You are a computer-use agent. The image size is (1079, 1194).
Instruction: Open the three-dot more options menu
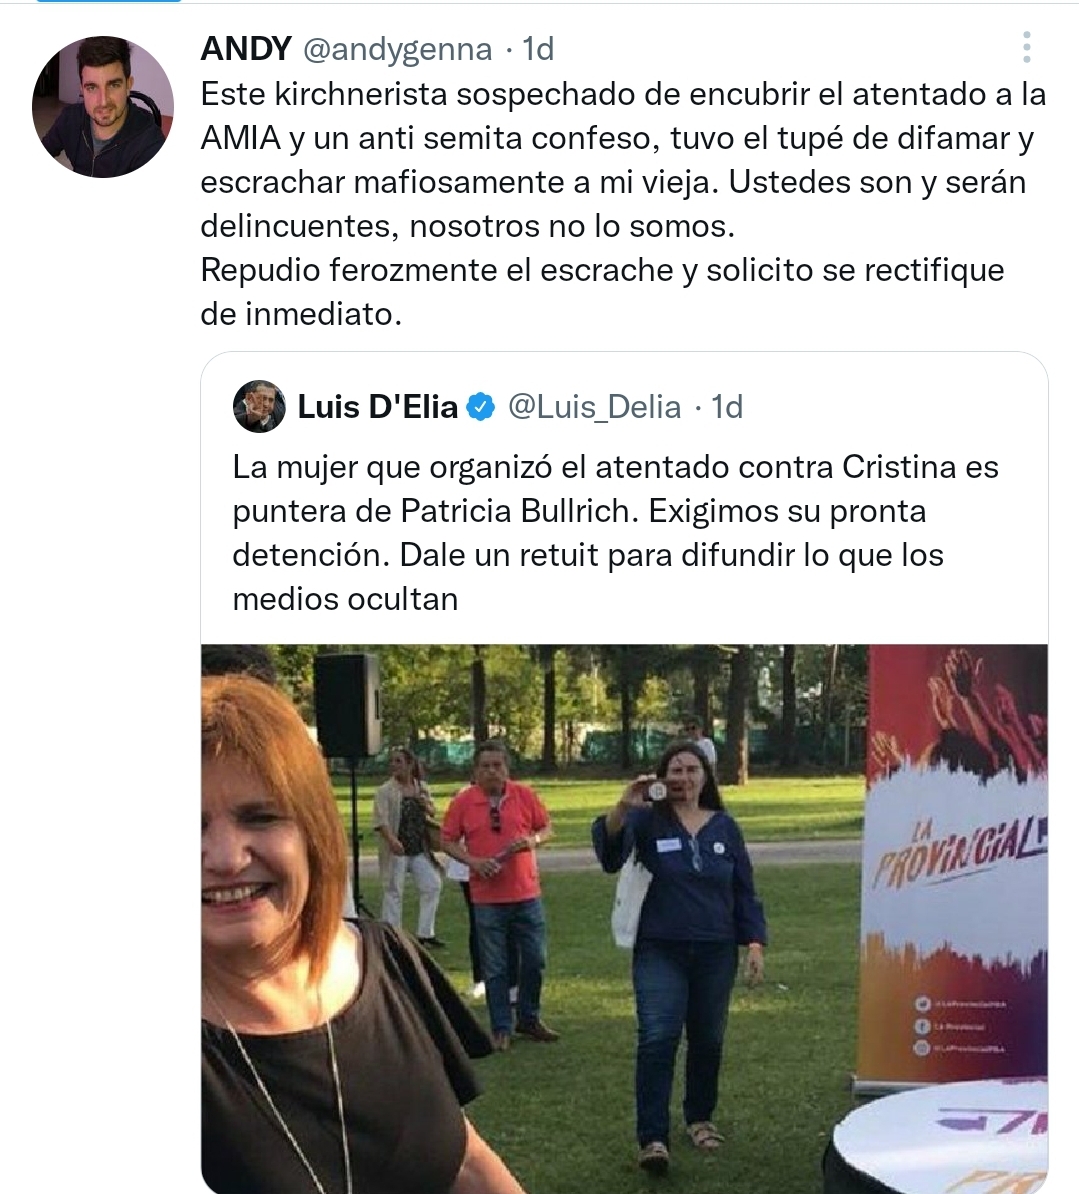(1026, 47)
